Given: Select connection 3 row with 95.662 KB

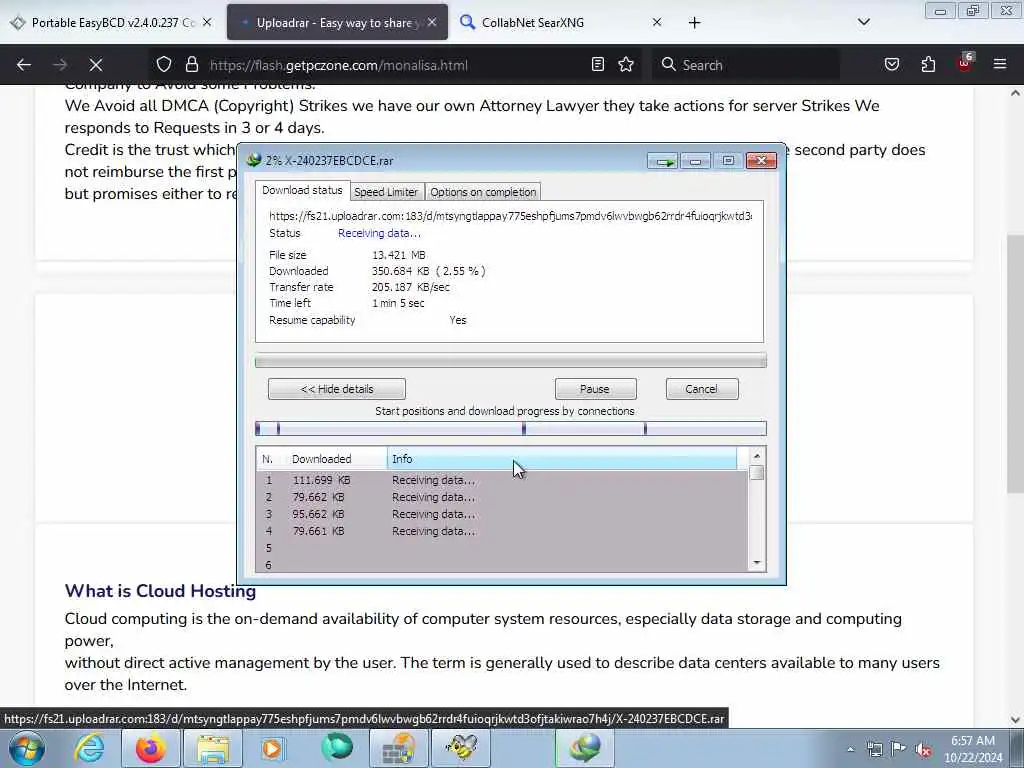Looking at the screenshot, I should pyautogui.click(x=502, y=514).
